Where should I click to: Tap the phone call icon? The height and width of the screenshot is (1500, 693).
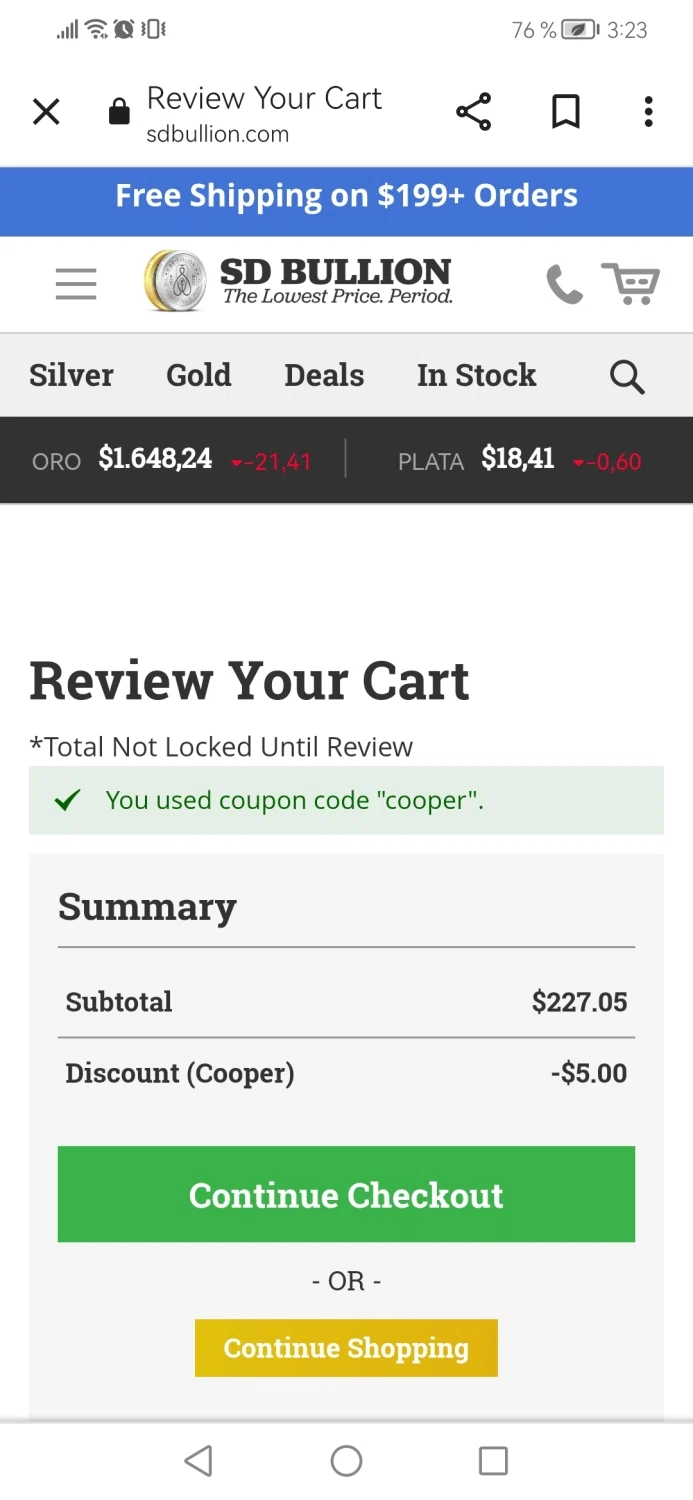(564, 284)
